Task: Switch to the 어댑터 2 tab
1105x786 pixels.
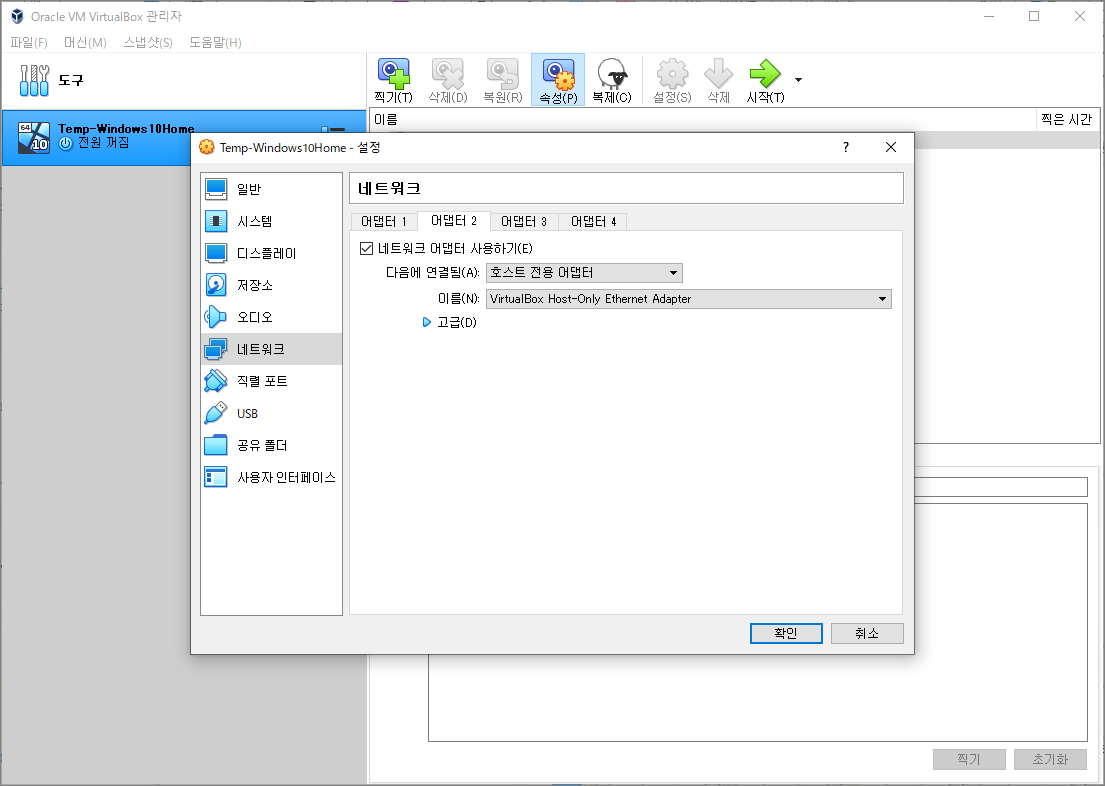Action: 454,221
